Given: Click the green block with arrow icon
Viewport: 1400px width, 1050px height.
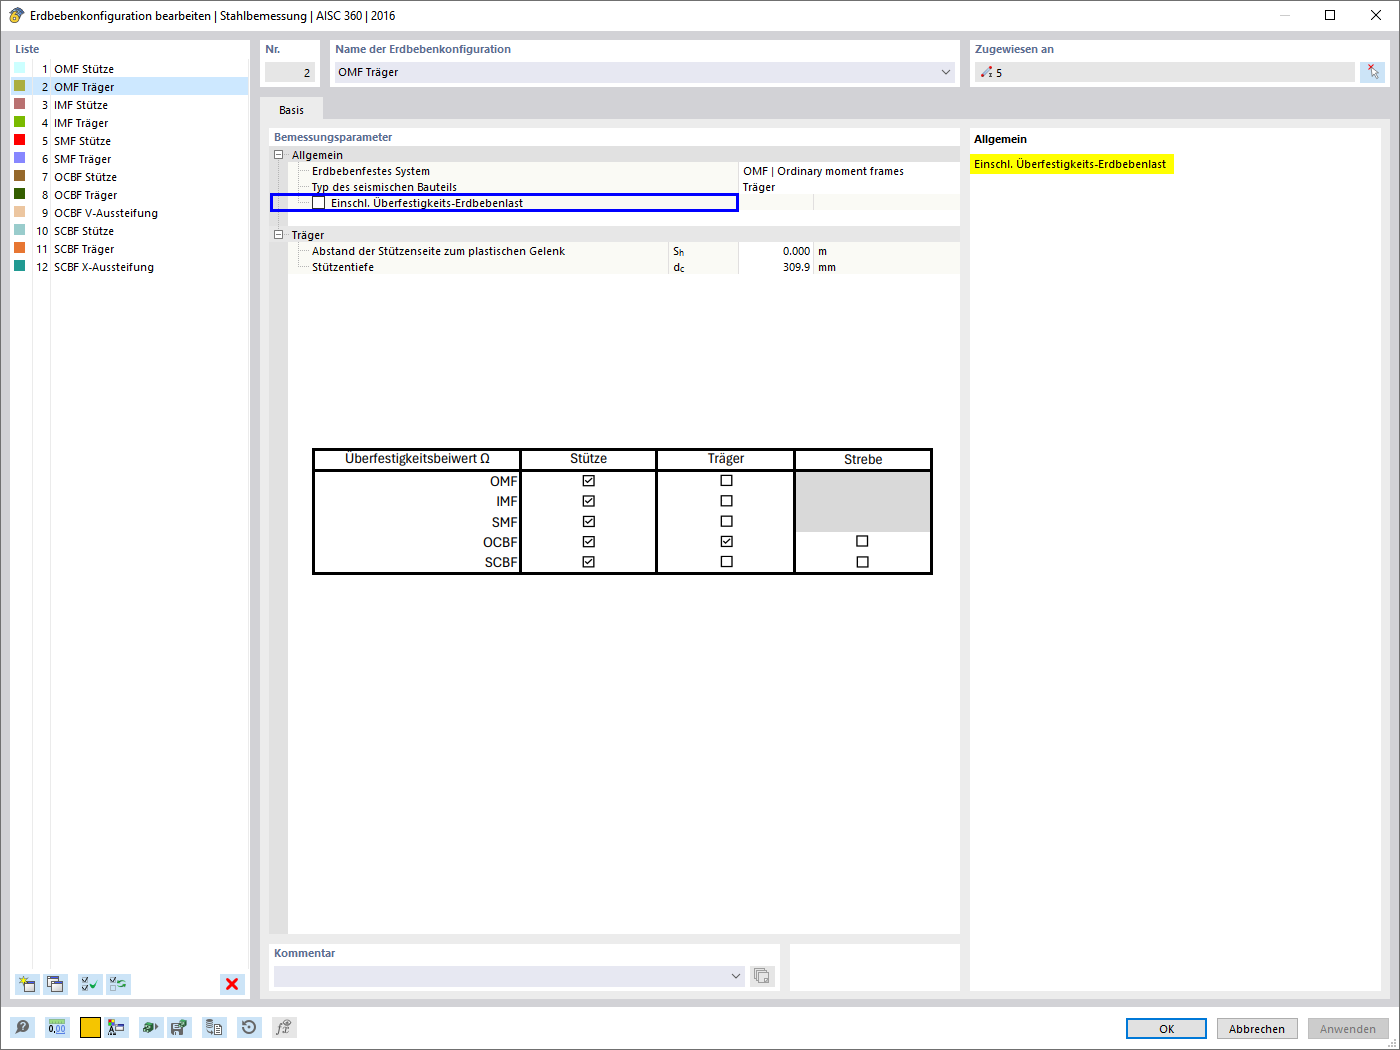Looking at the screenshot, I should click(x=151, y=1027).
